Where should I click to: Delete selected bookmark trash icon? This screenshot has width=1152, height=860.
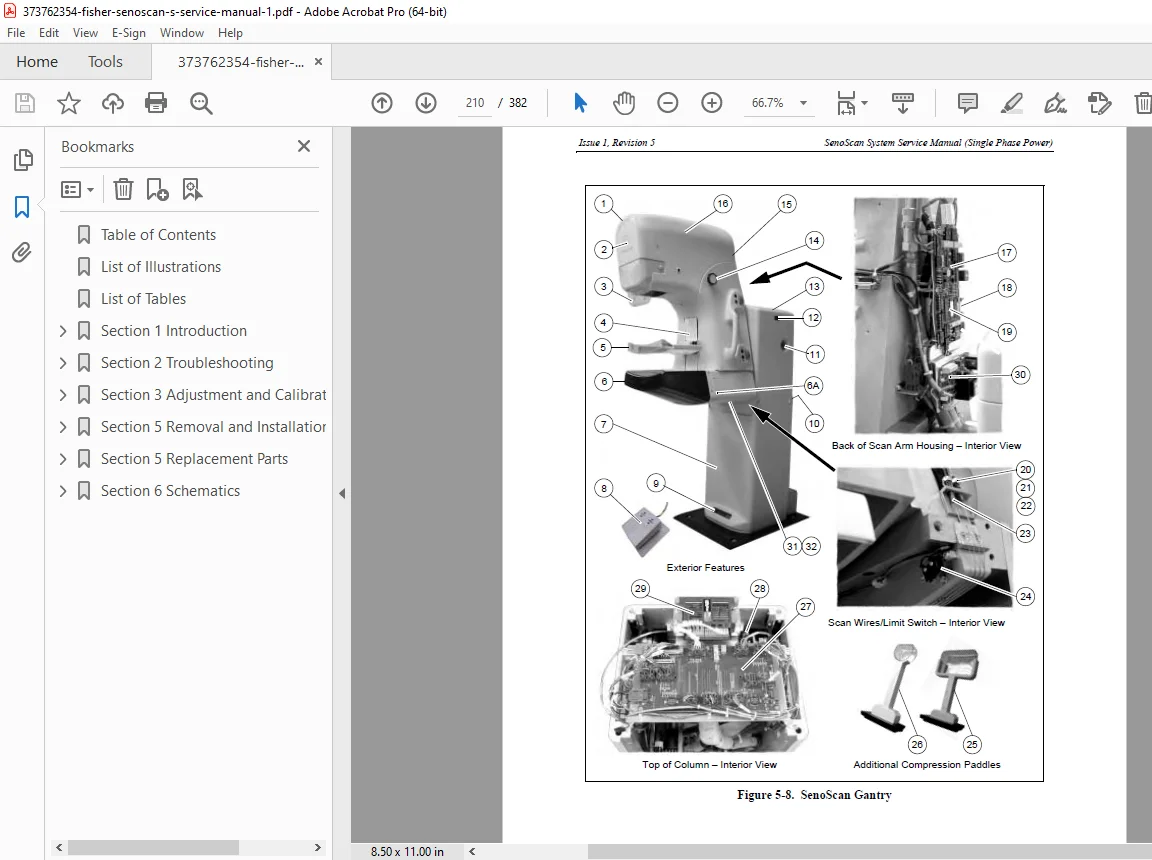pyautogui.click(x=123, y=189)
